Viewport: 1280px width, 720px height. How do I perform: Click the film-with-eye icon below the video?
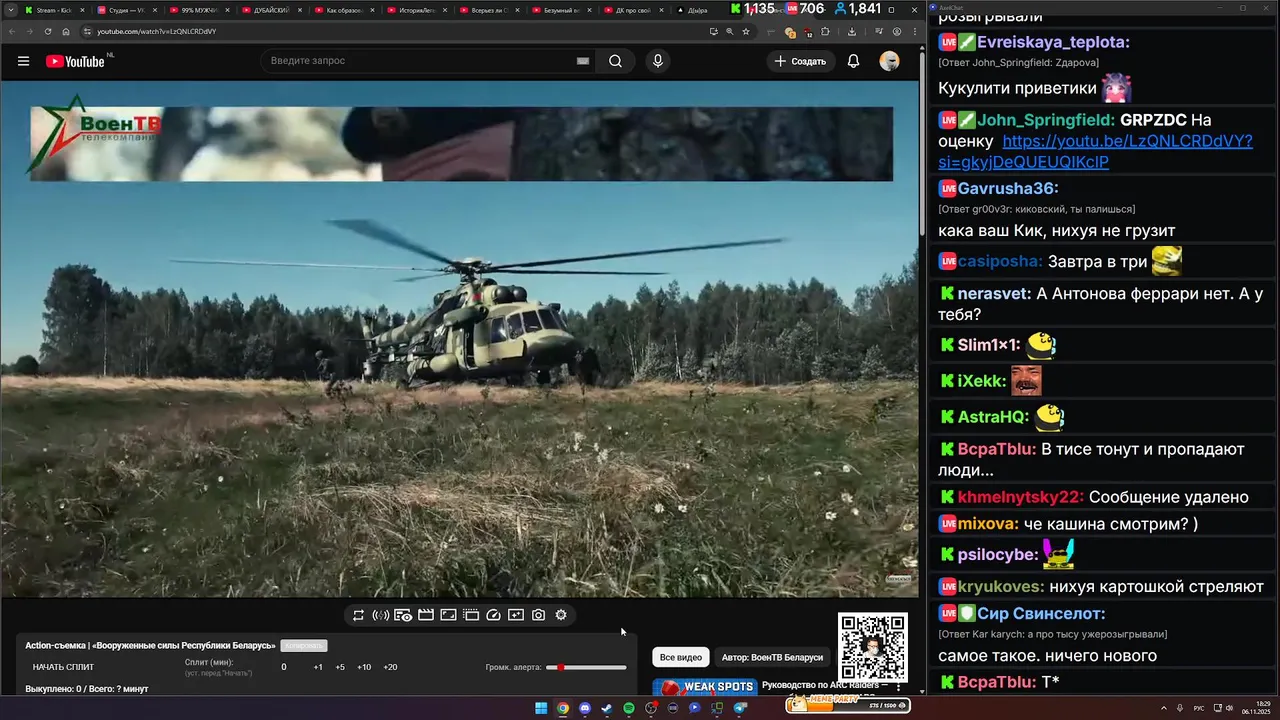[x=403, y=615]
